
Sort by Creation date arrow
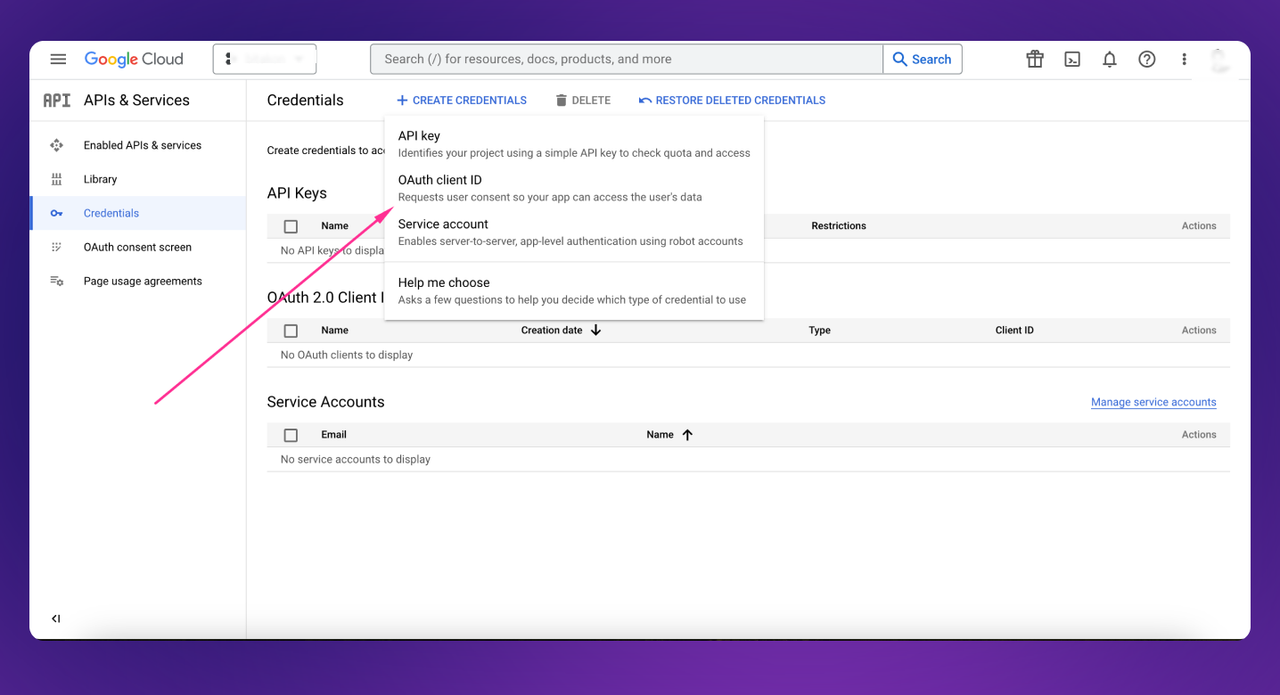click(x=596, y=330)
